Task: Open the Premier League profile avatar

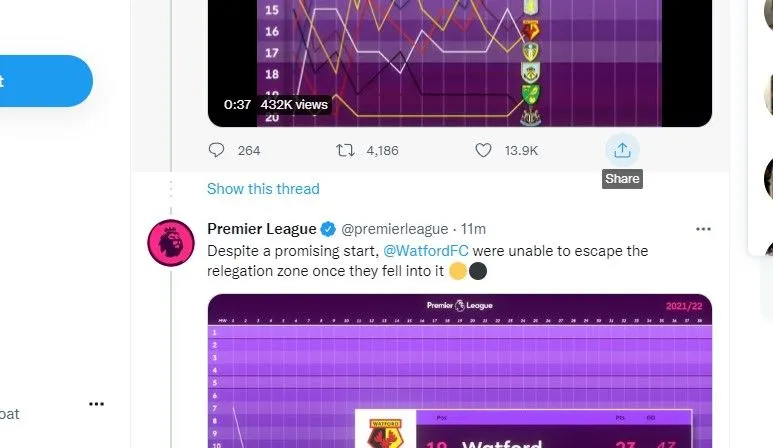Action: pyautogui.click(x=170, y=242)
